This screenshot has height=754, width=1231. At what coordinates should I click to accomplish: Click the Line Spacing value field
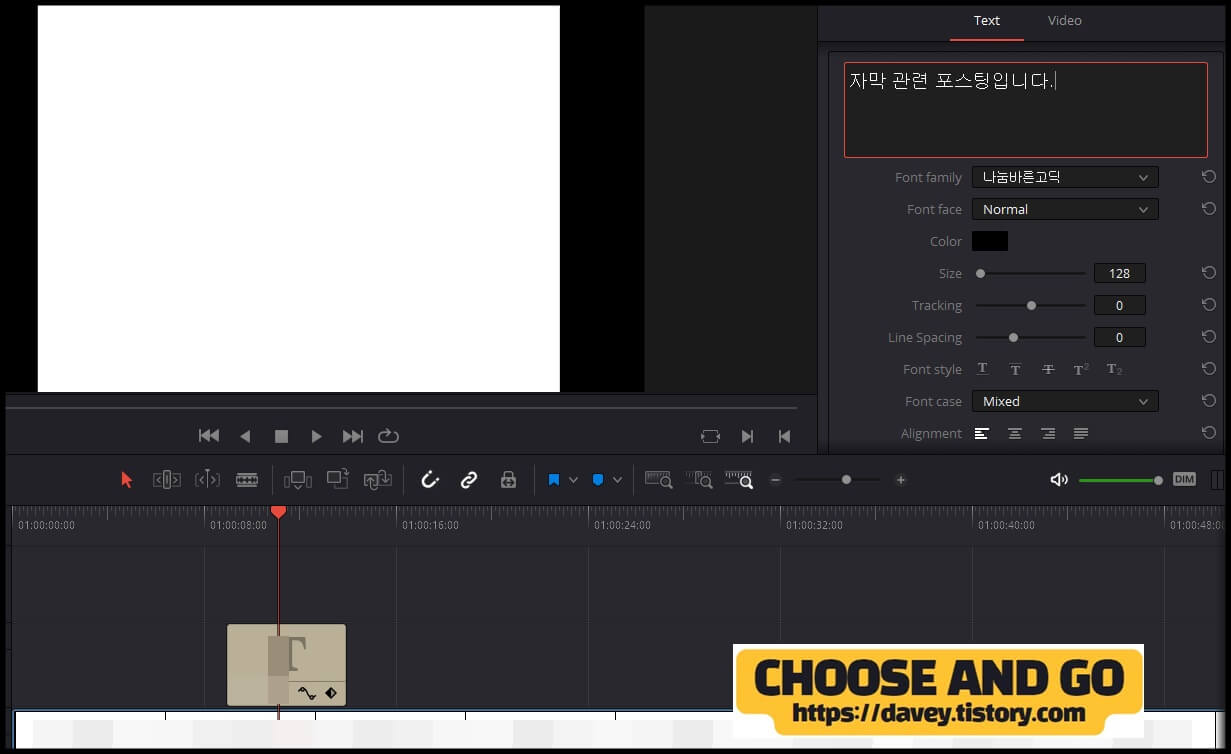[x=1120, y=337]
